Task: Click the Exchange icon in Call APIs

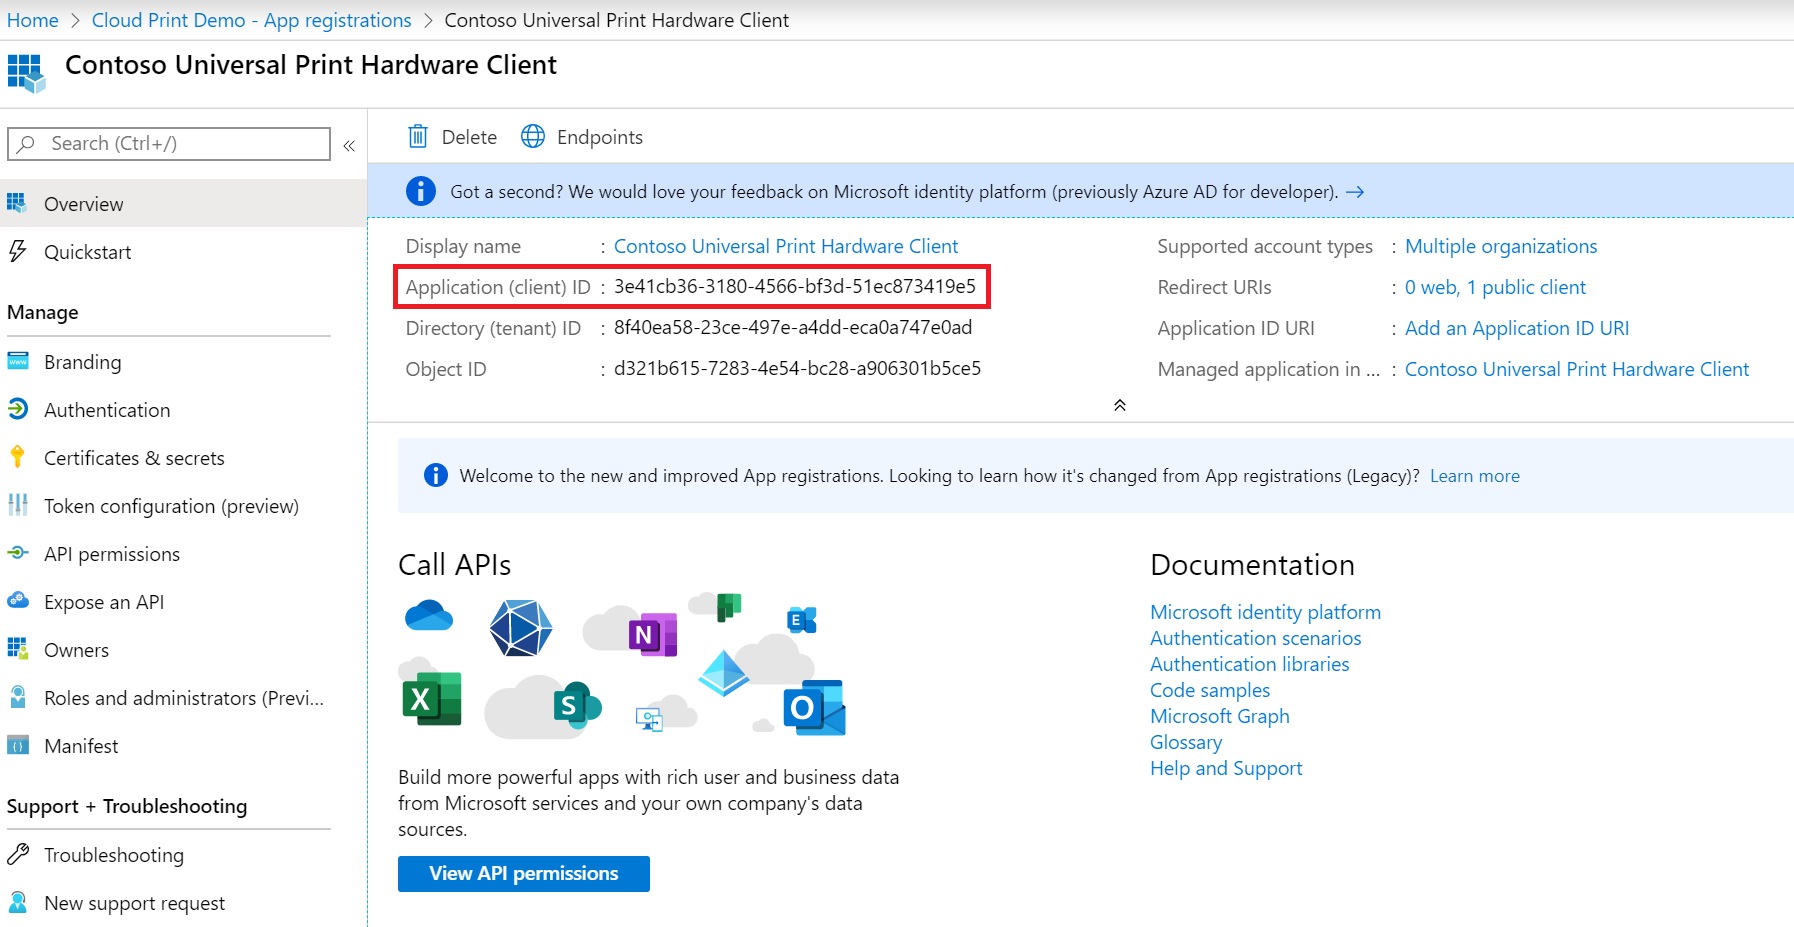Action: tap(802, 620)
